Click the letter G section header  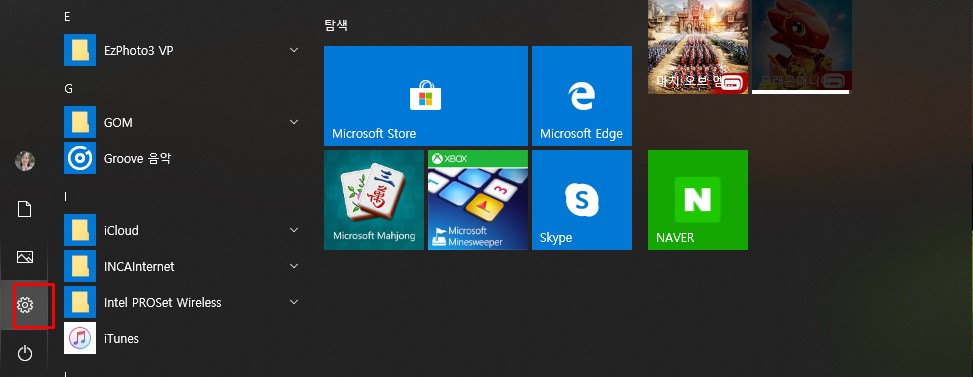click(x=68, y=89)
